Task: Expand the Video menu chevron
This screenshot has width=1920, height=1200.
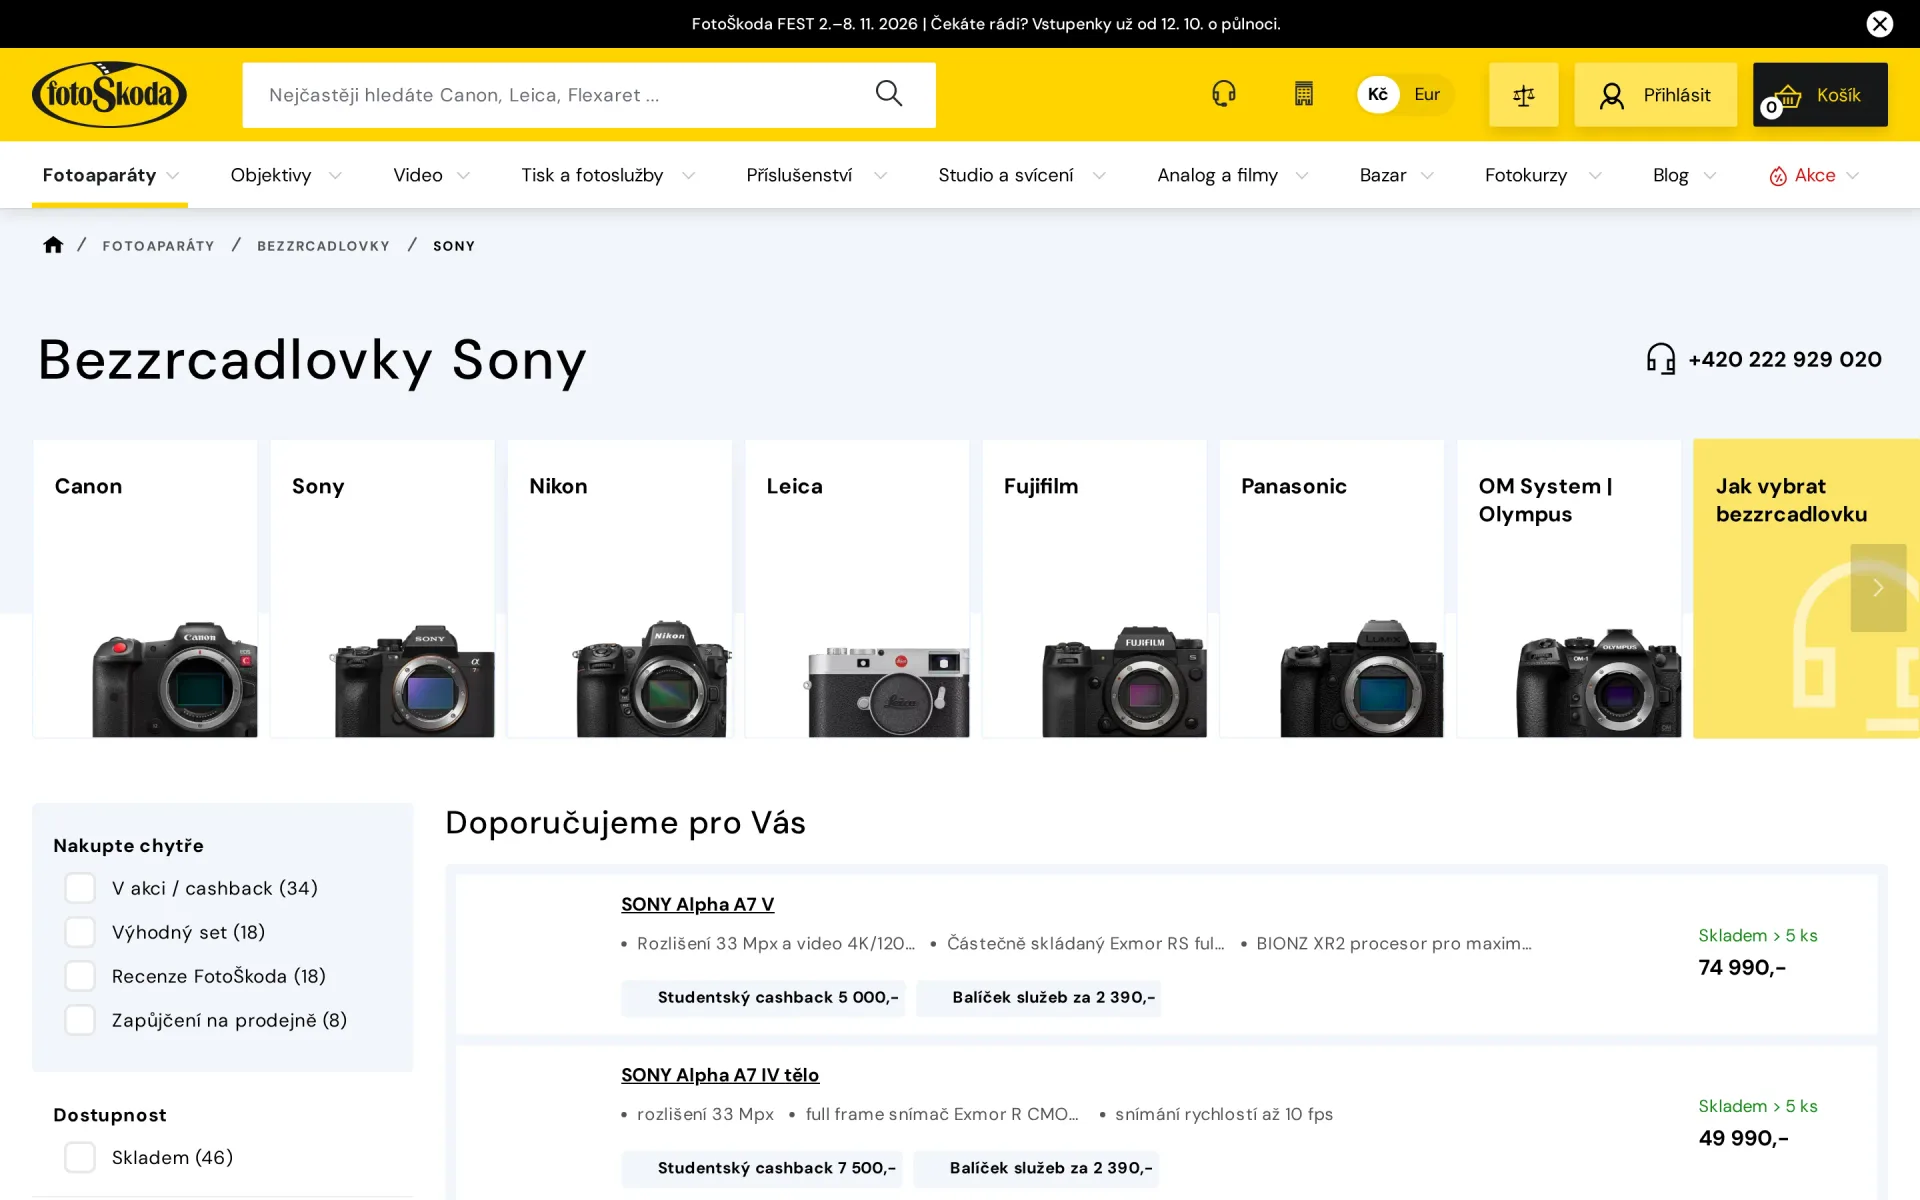Action: click(463, 176)
